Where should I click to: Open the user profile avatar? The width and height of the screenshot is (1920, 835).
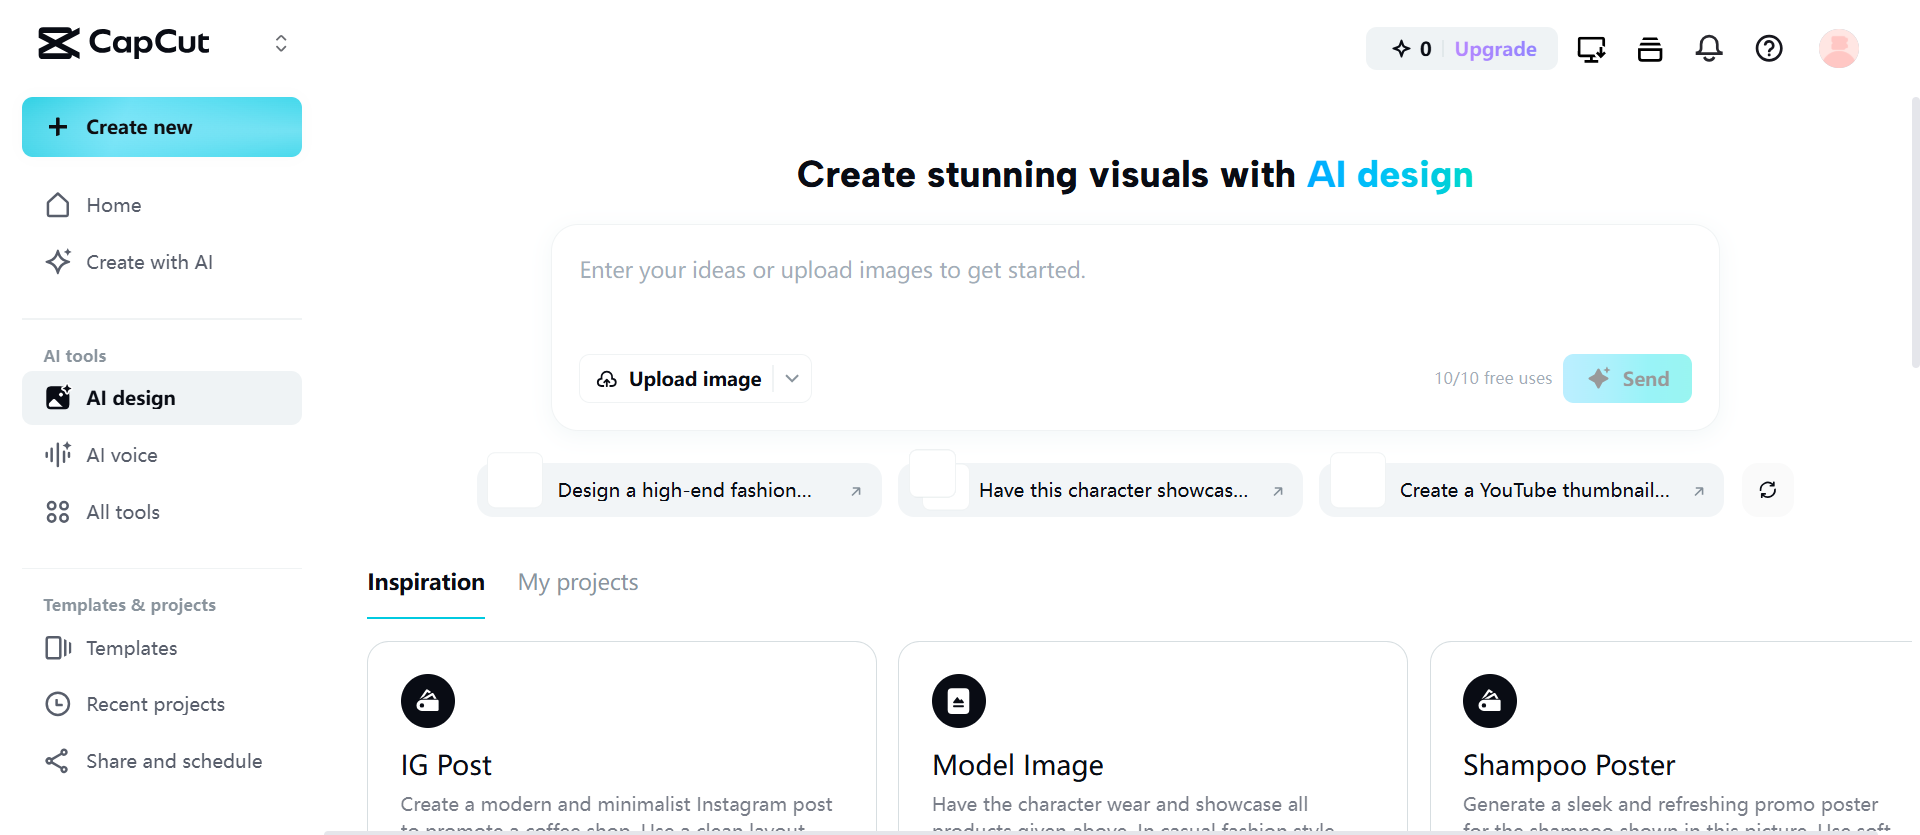click(x=1838, y=48)
